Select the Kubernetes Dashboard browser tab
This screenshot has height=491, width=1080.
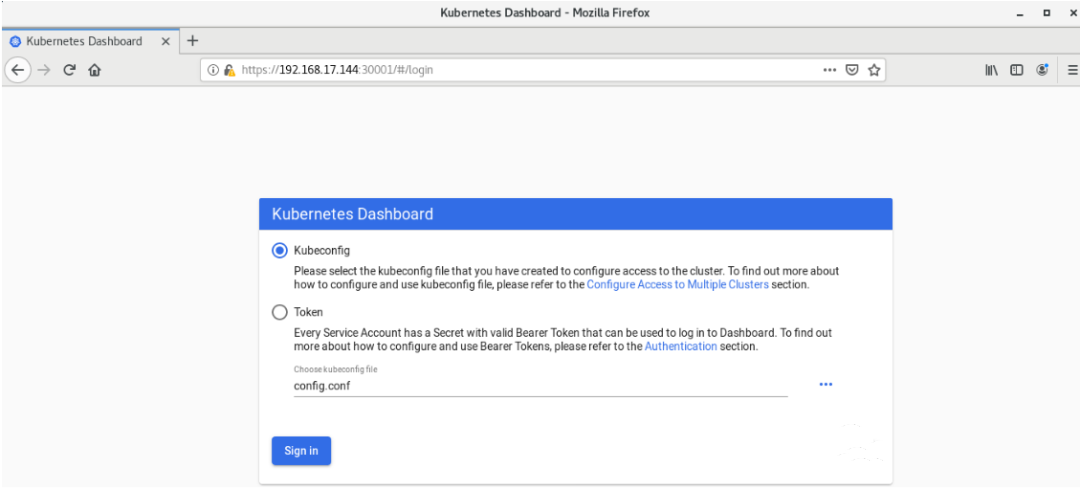90,41
